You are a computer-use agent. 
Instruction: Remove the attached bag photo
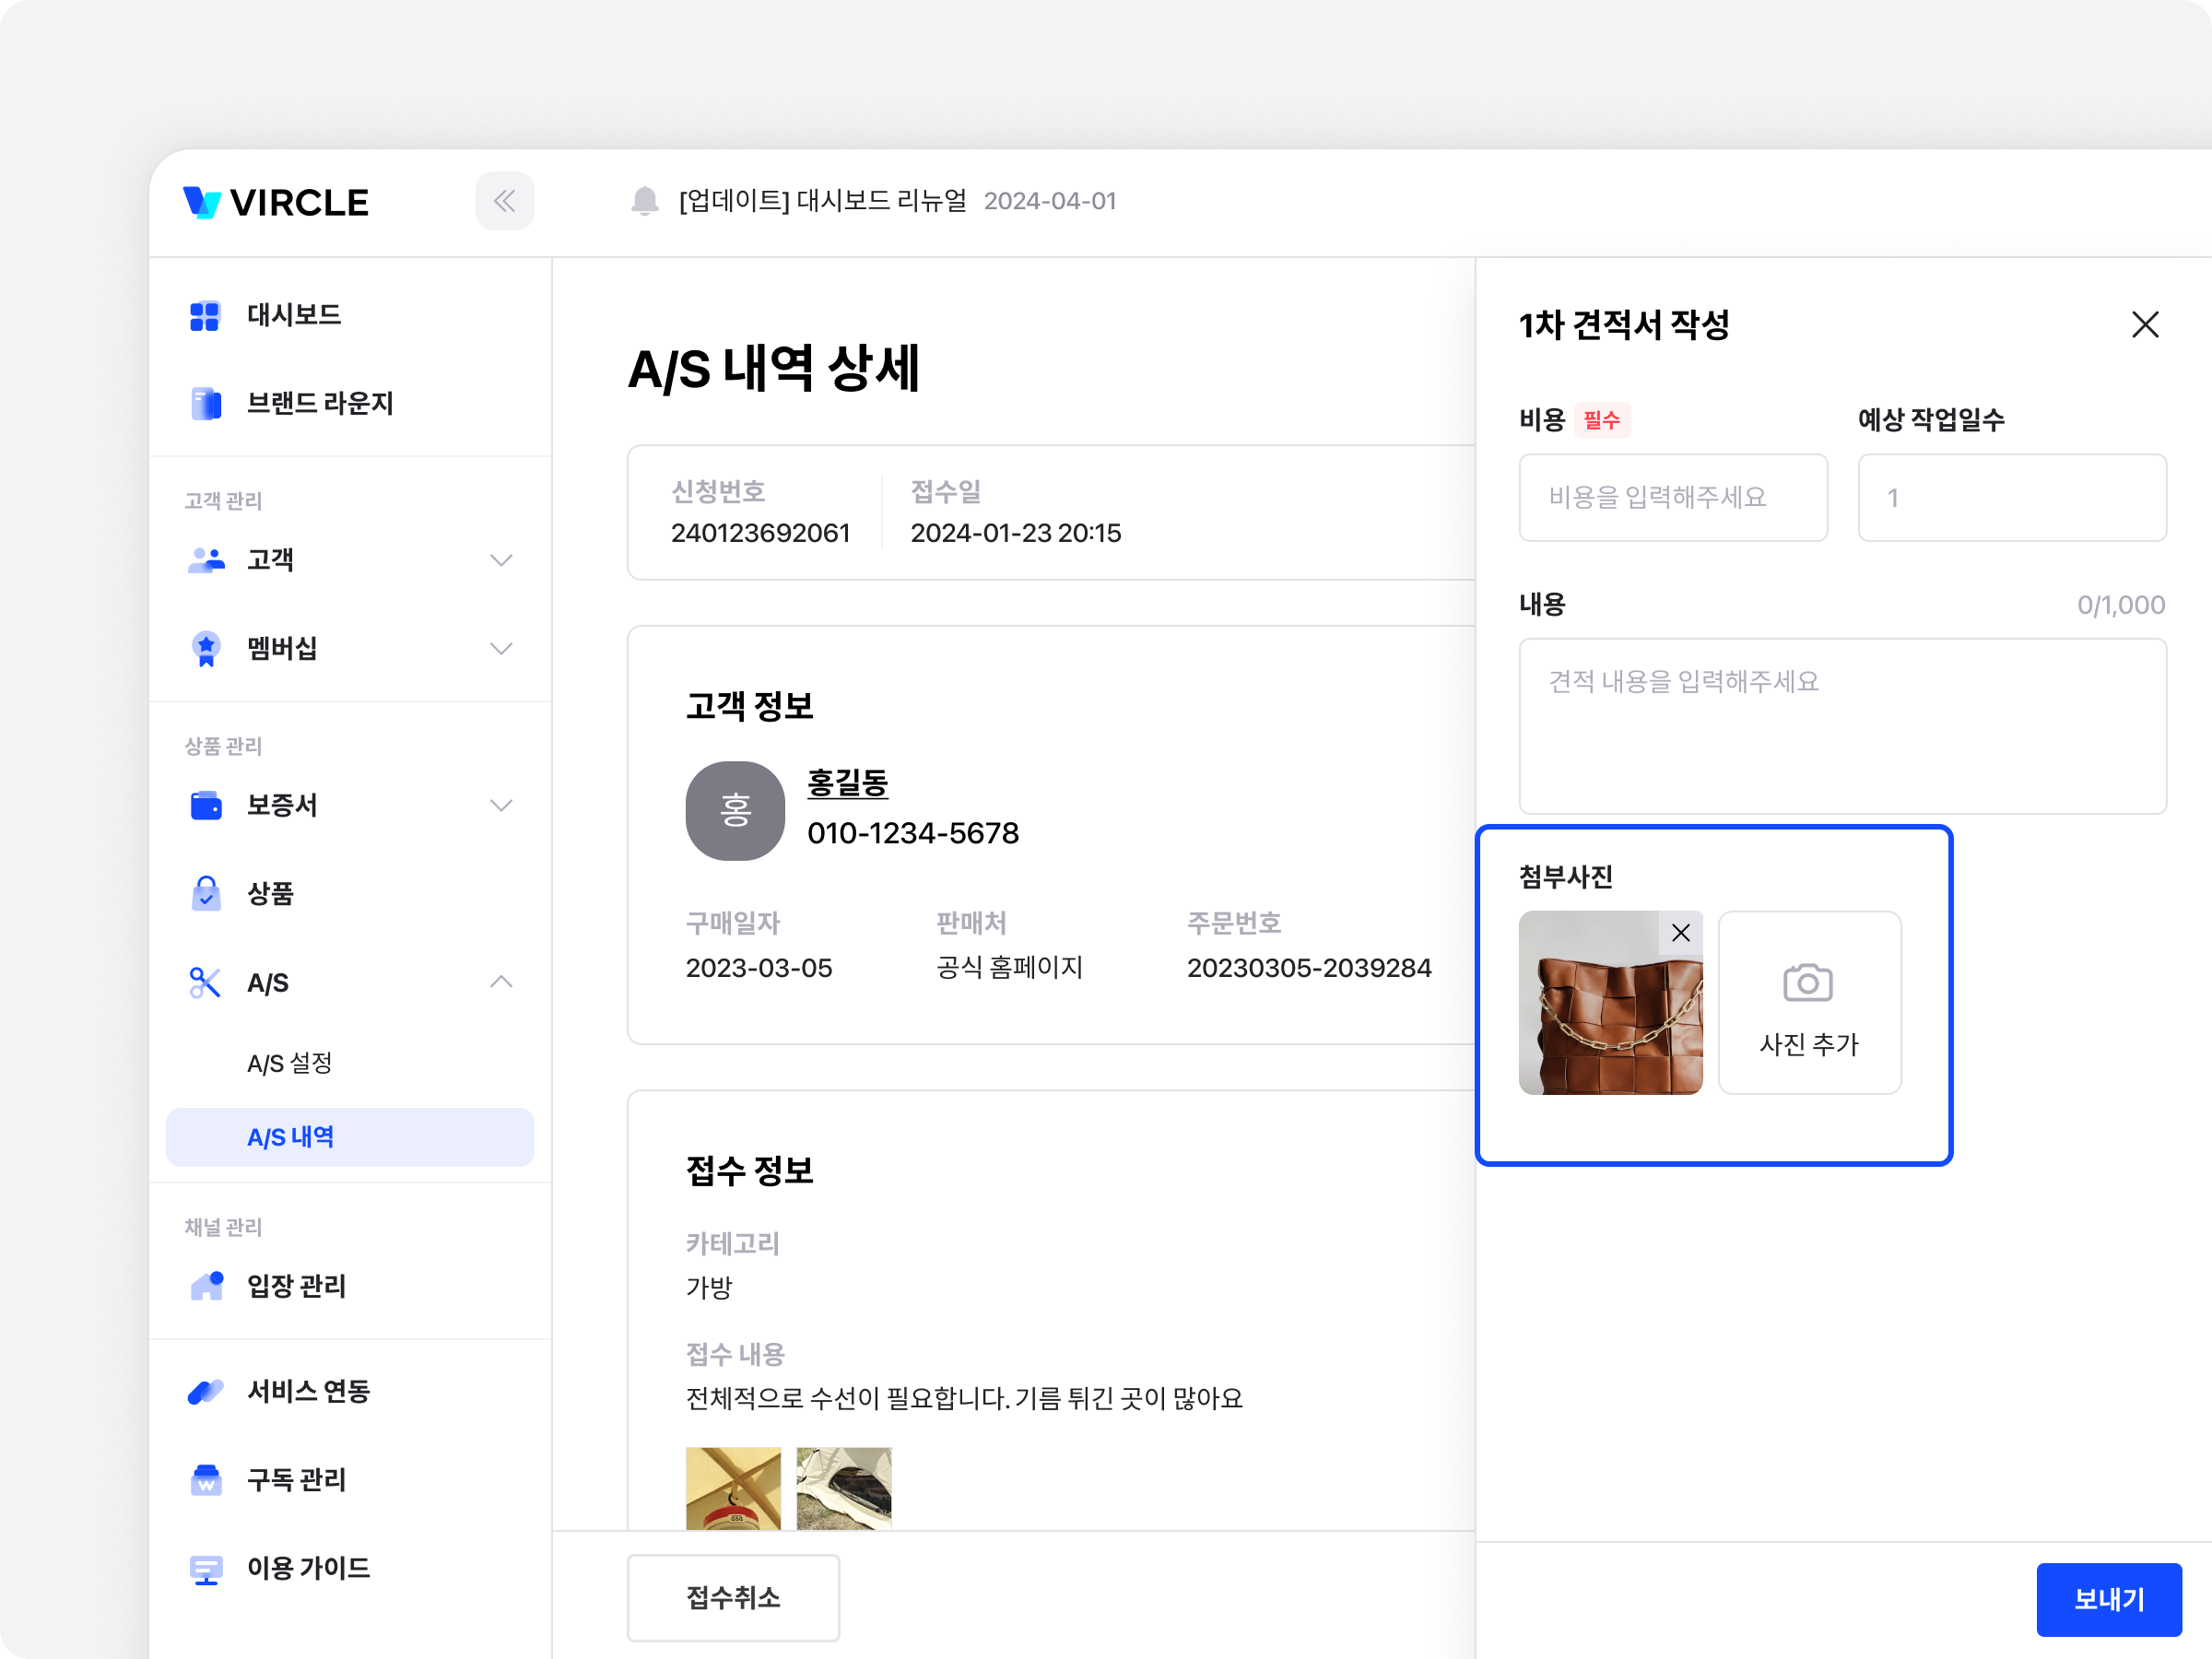[x=1680, y=932]
